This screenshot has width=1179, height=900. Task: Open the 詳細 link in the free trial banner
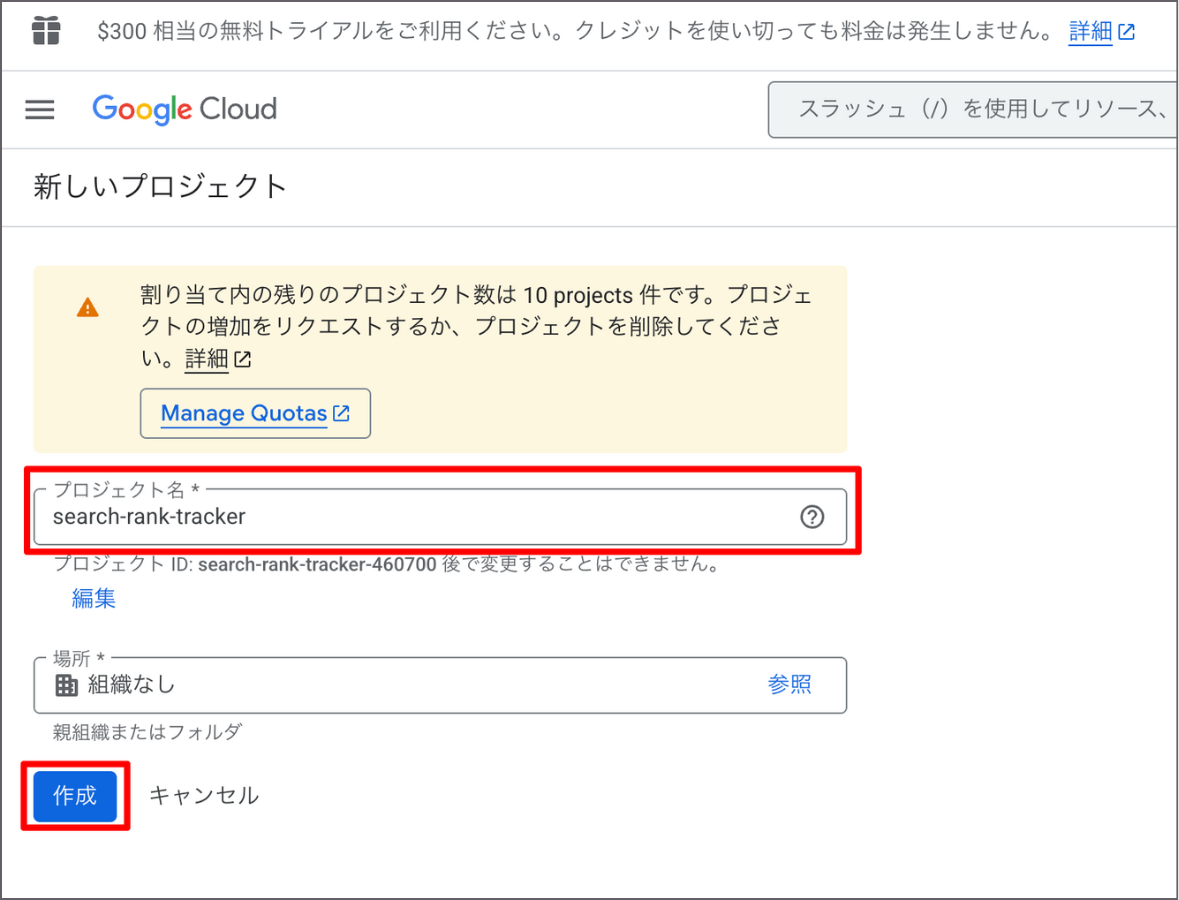point(1101,32)
